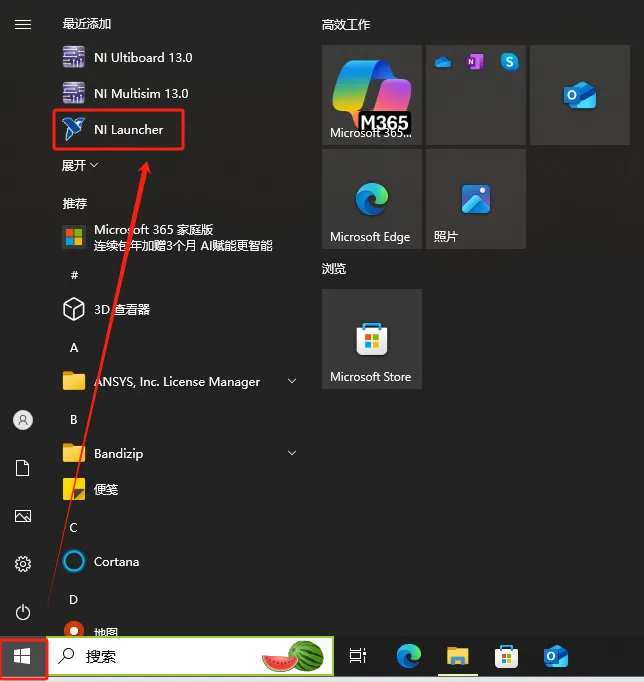The height and width of the screenshot is (682, 644).
Task: Select the 高效工作 tile group header
Action: [x=346, y=25]
